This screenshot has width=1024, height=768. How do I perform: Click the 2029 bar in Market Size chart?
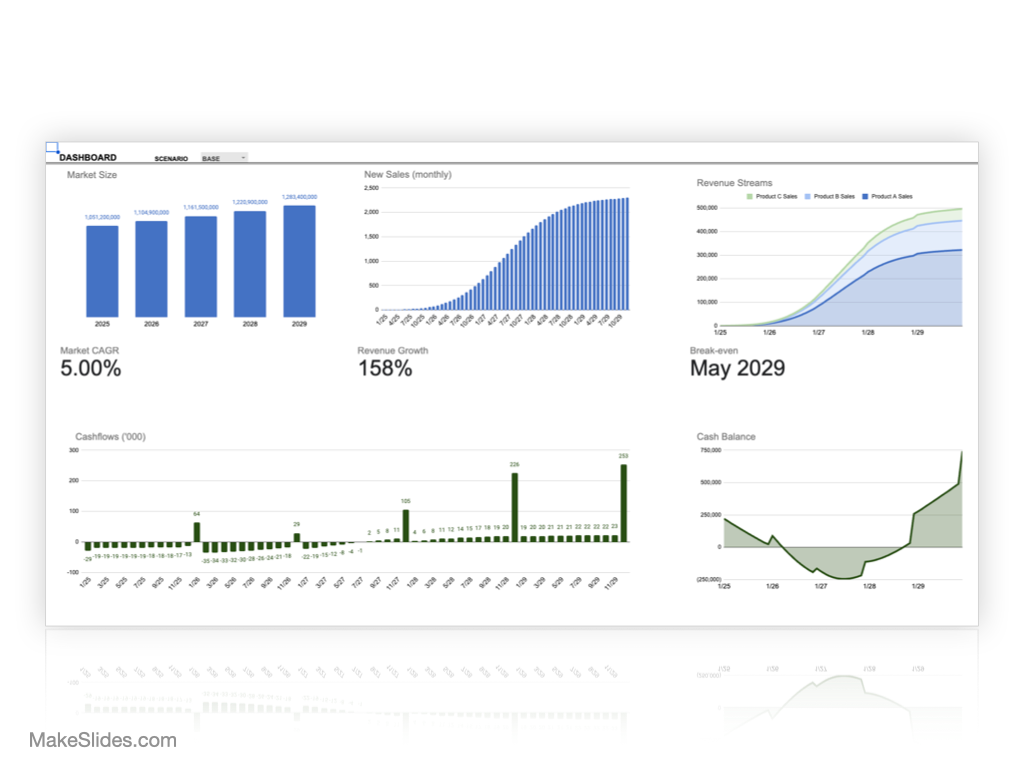pyautogui.click(x=299, y=260)
